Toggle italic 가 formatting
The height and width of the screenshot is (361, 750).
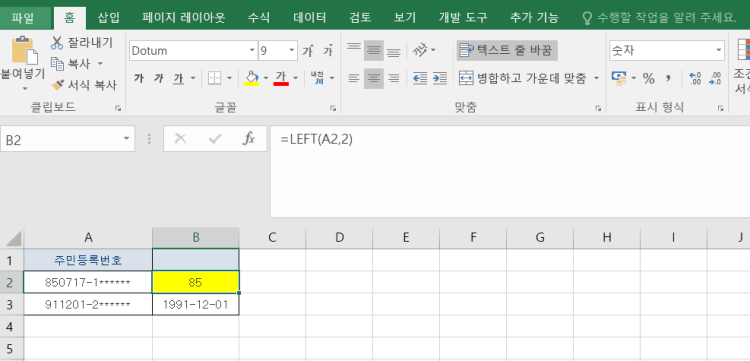click(x=159, y=78)
